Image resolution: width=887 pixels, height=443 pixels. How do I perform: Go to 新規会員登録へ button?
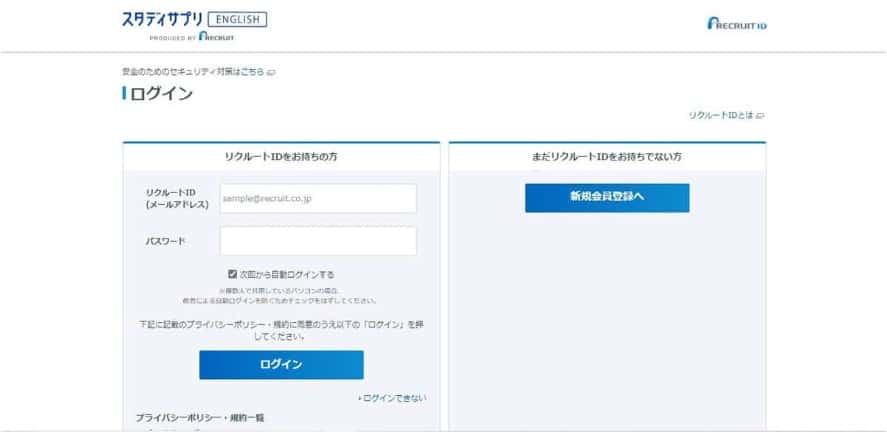click(x=607, y=197)
